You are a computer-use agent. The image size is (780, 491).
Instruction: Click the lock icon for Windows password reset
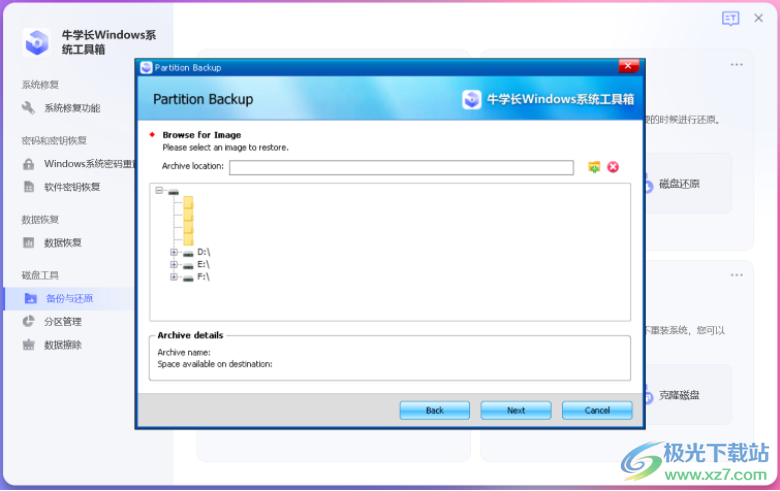pos(29,164)
